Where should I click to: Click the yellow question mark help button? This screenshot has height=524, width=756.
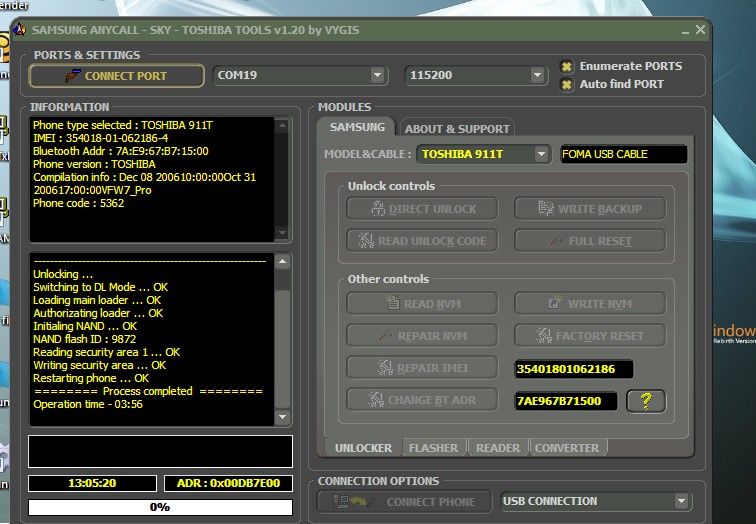(646, 401)
